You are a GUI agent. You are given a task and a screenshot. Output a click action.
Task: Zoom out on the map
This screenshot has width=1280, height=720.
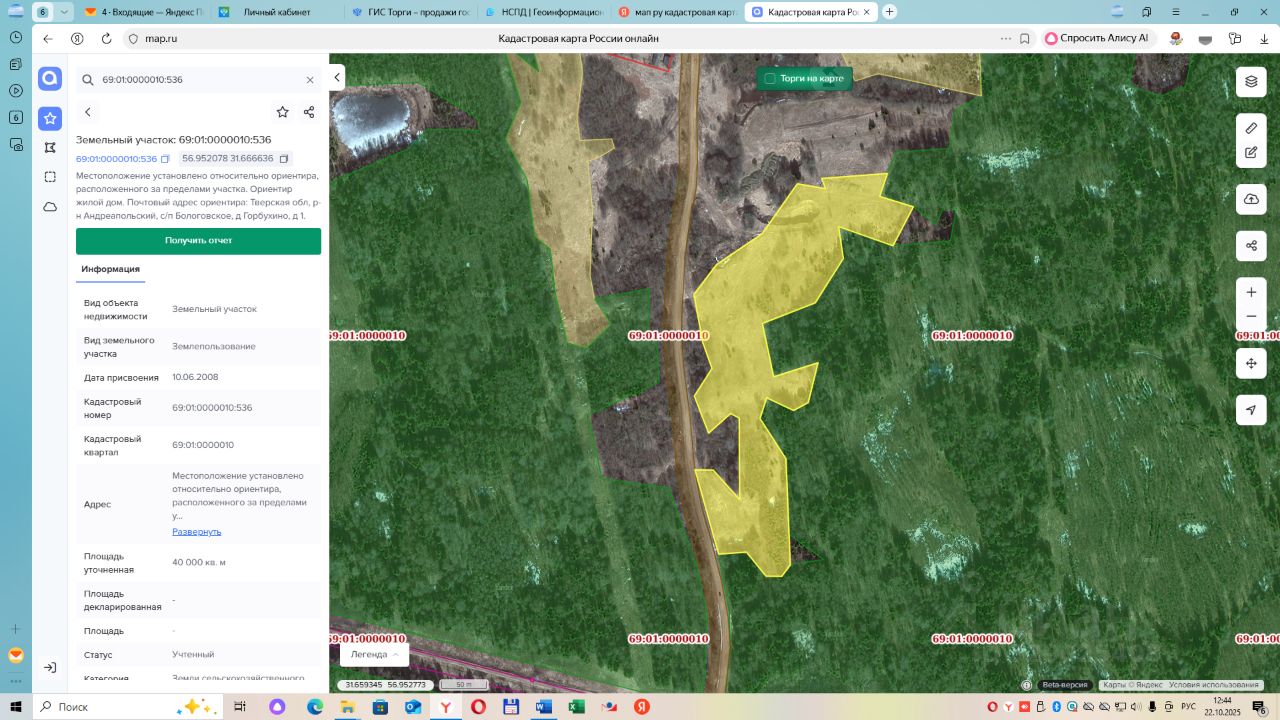click(1251, 317)
